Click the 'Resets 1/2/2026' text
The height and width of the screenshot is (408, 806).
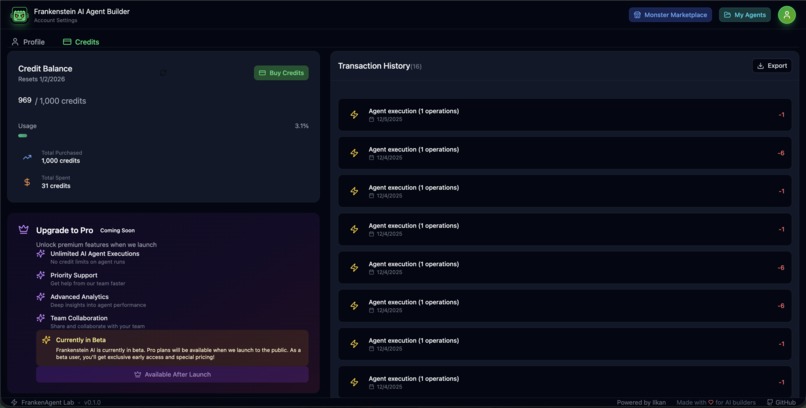point(42,79)
